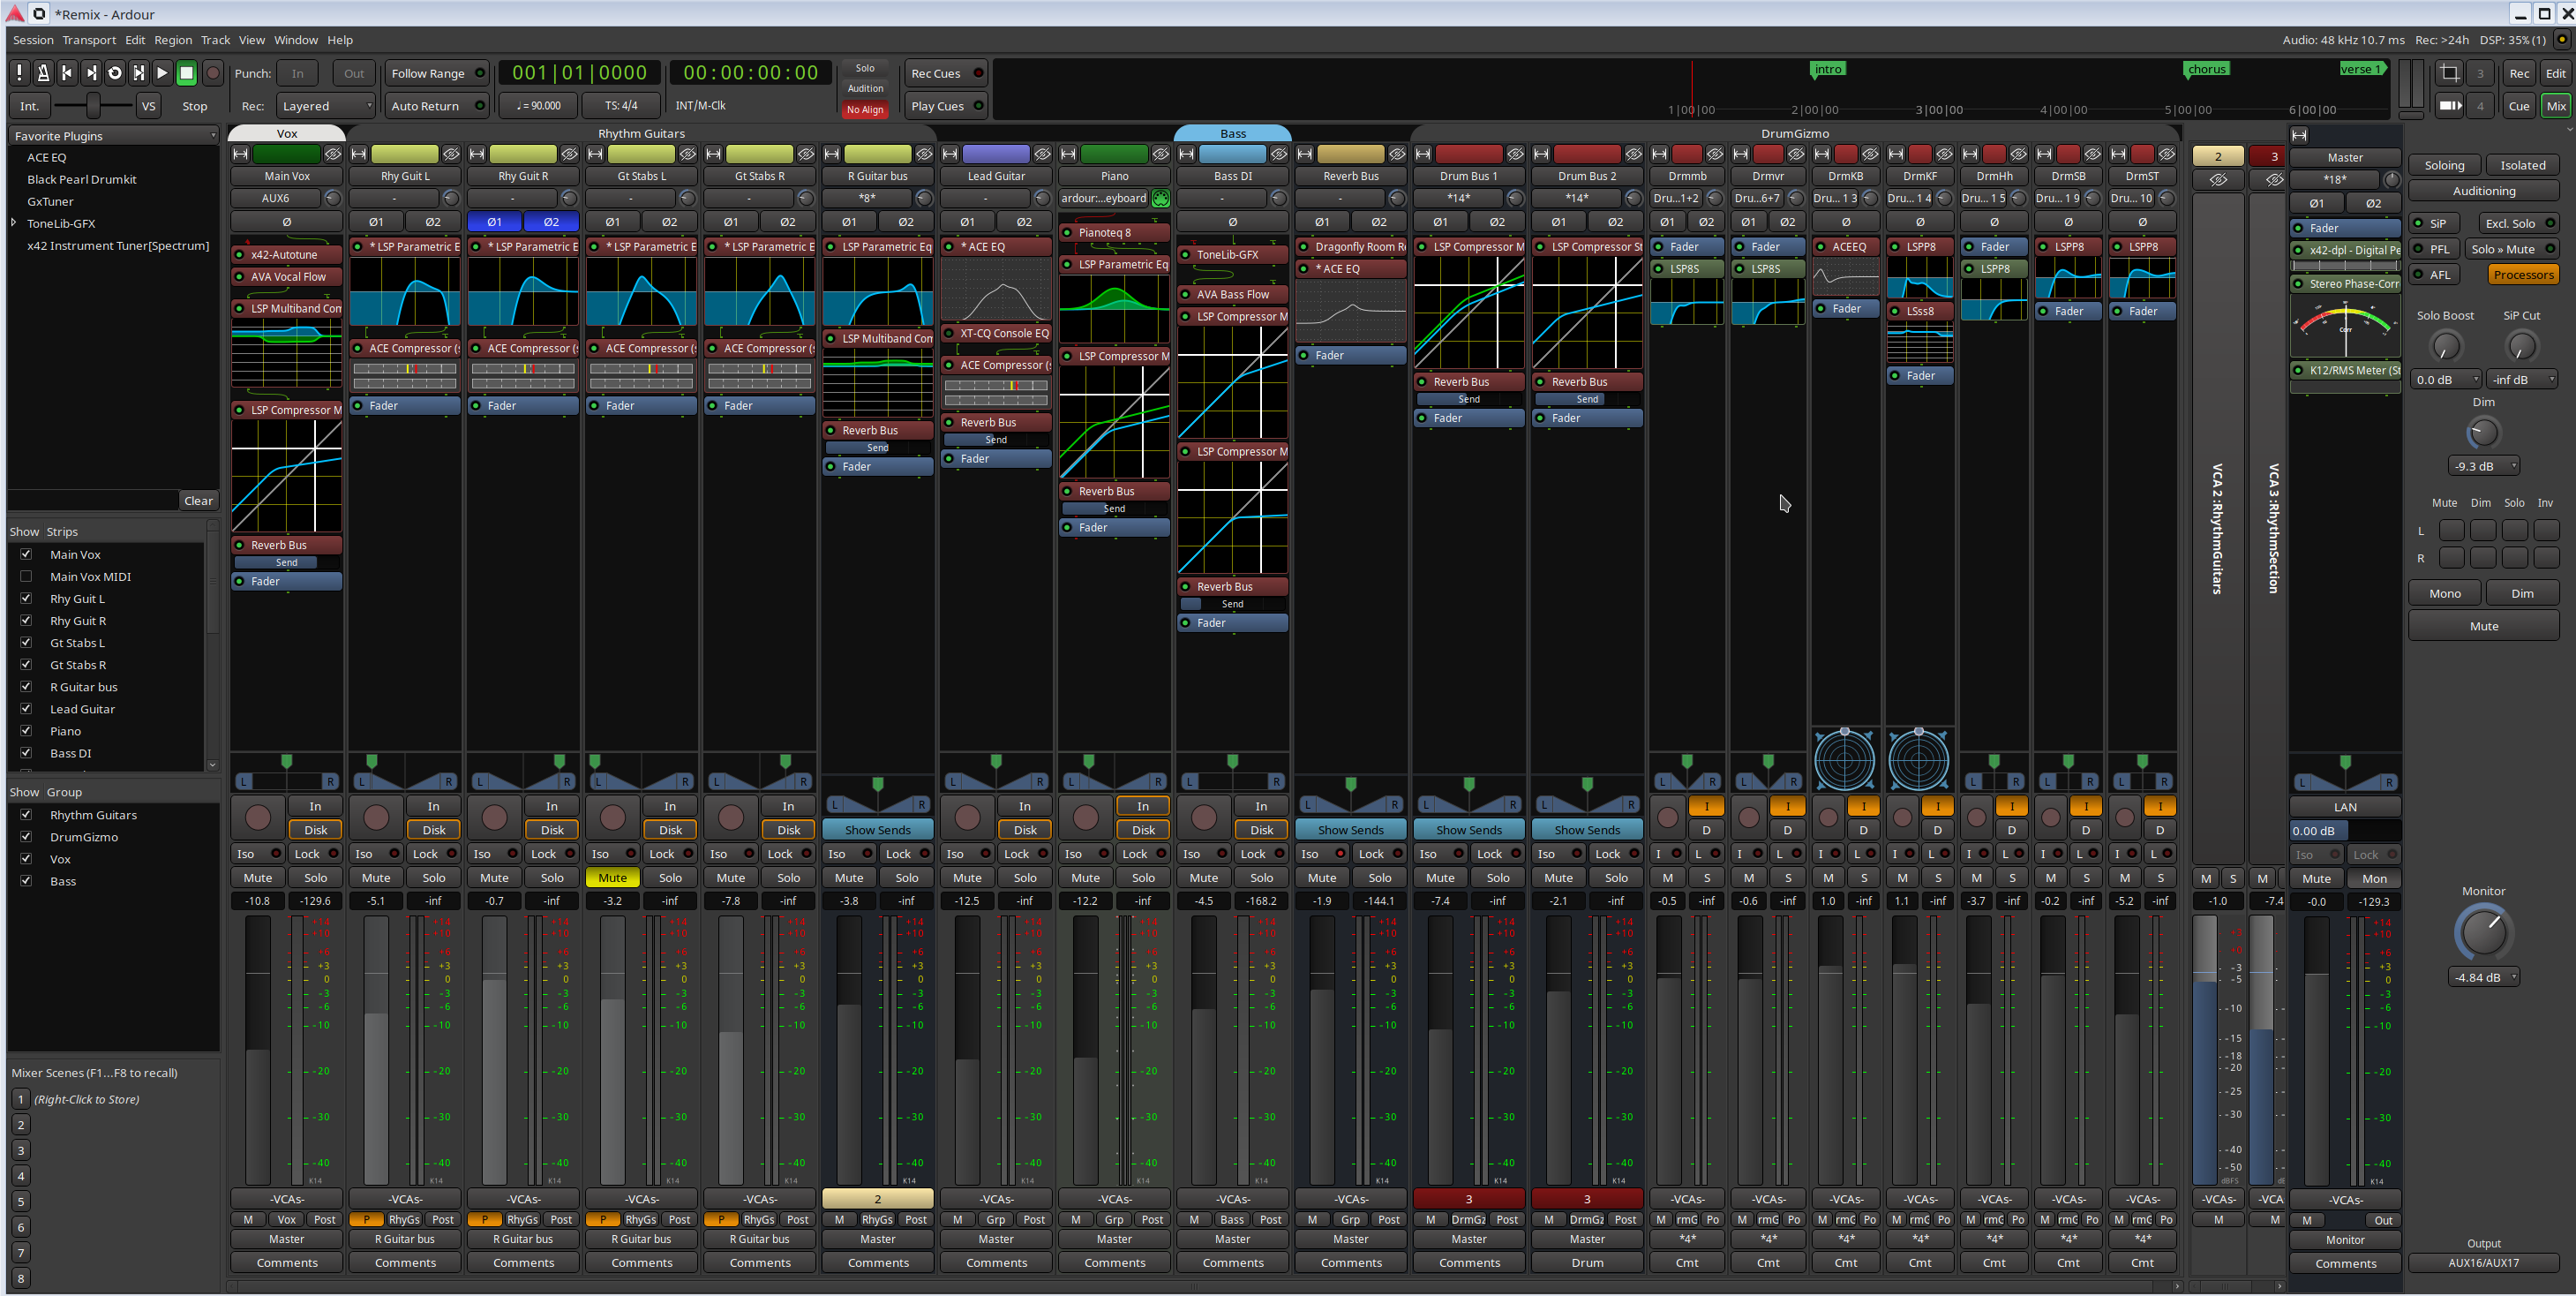Click the global record arm button
Viewport: 2576px width, 1296px height.
[x=212, y=73]
